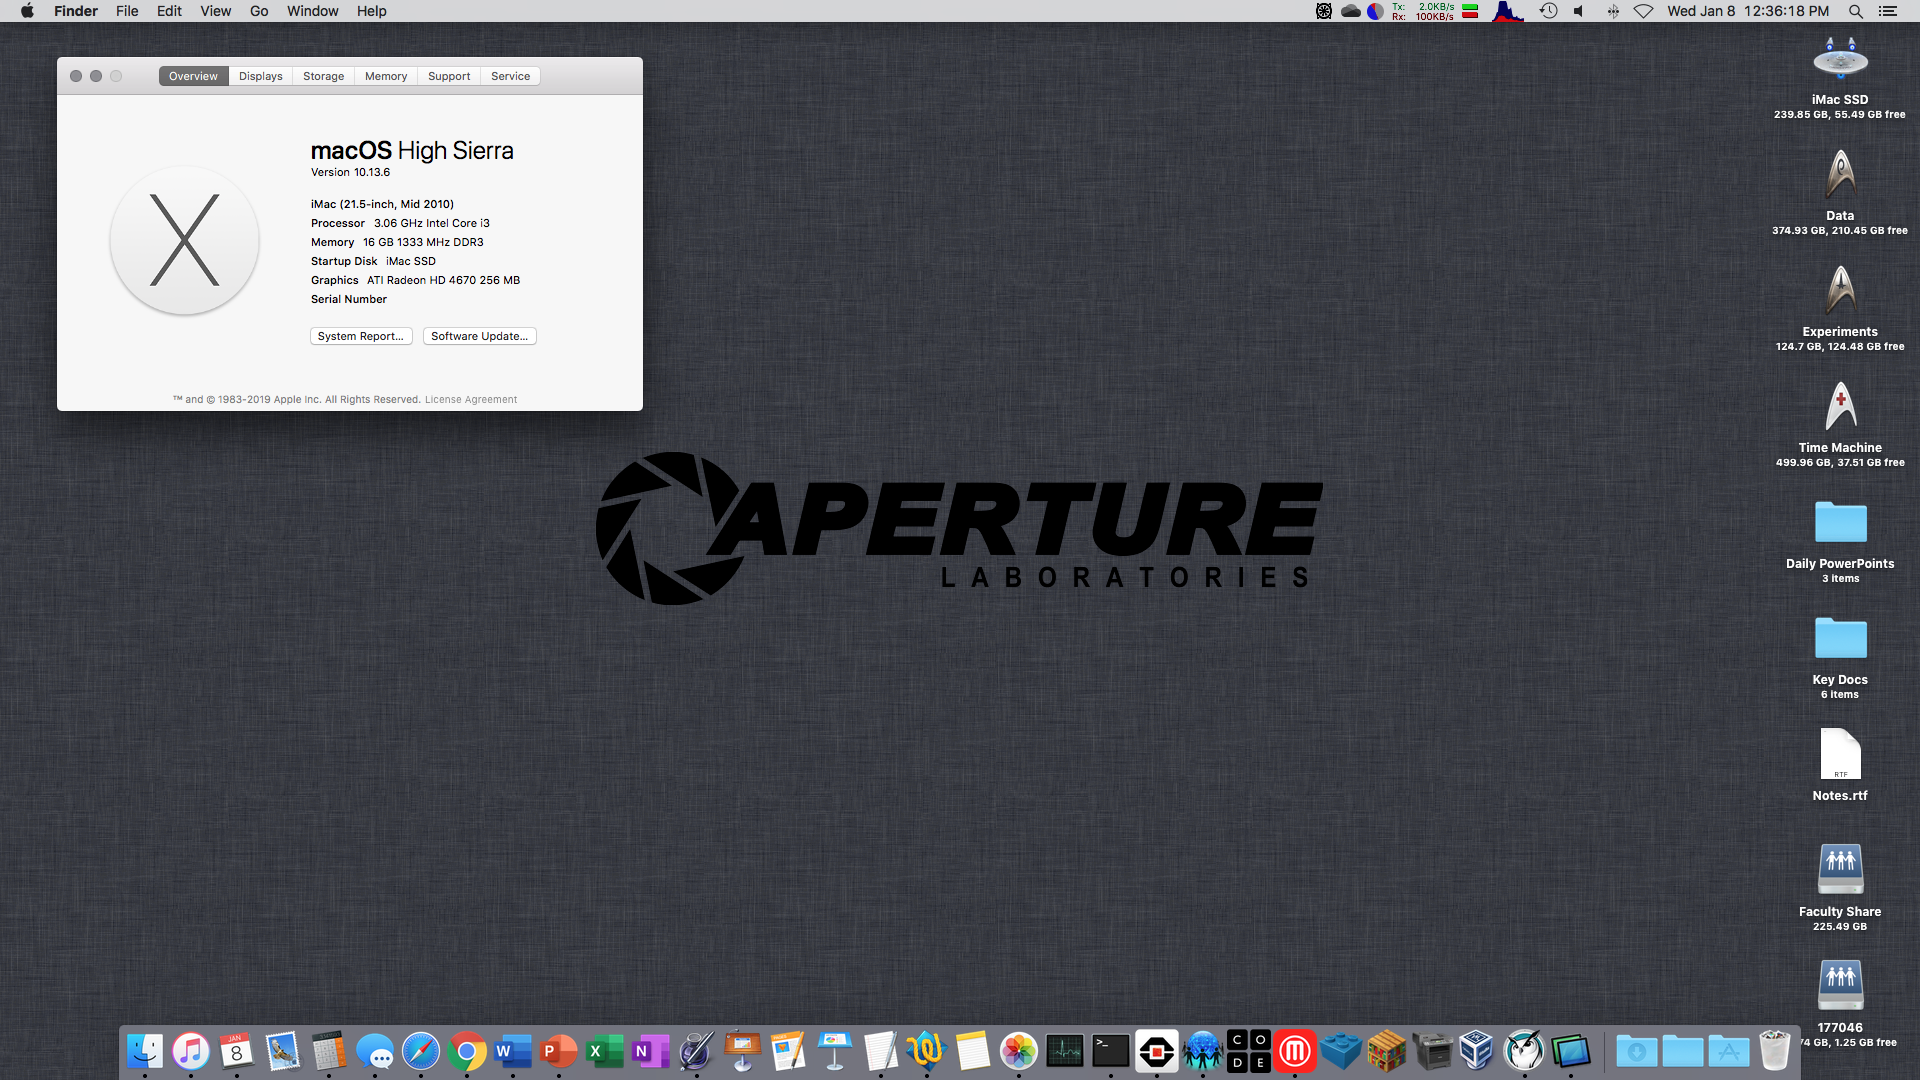The width and height of the screenshot is (1920, 1080).
Task: Launch Keynote from the Dock
Action: (x=835, y=1051)
